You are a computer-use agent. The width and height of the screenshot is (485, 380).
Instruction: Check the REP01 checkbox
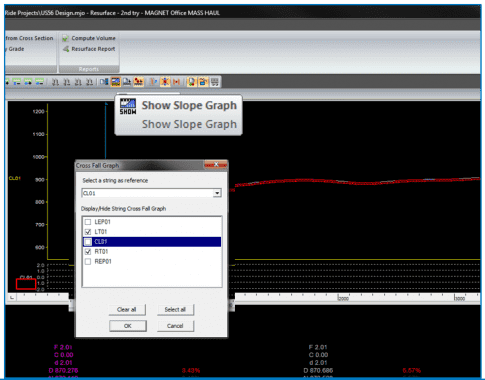[x=88, y=262]
